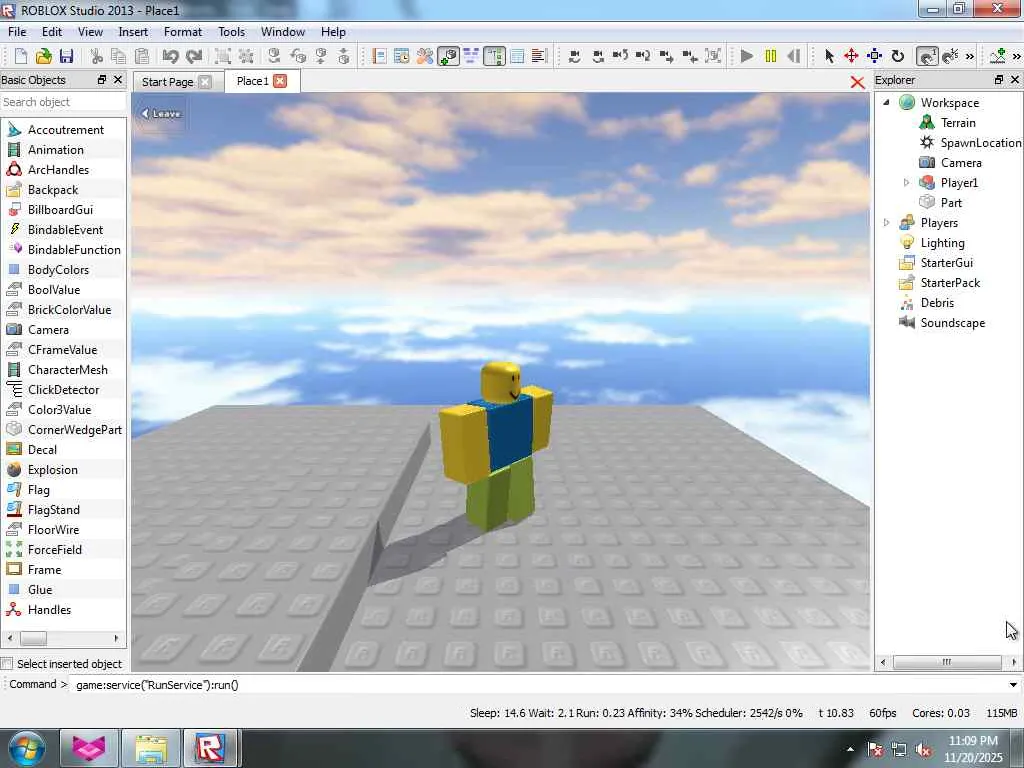Open the Window menu

click(x=283, y=31)
